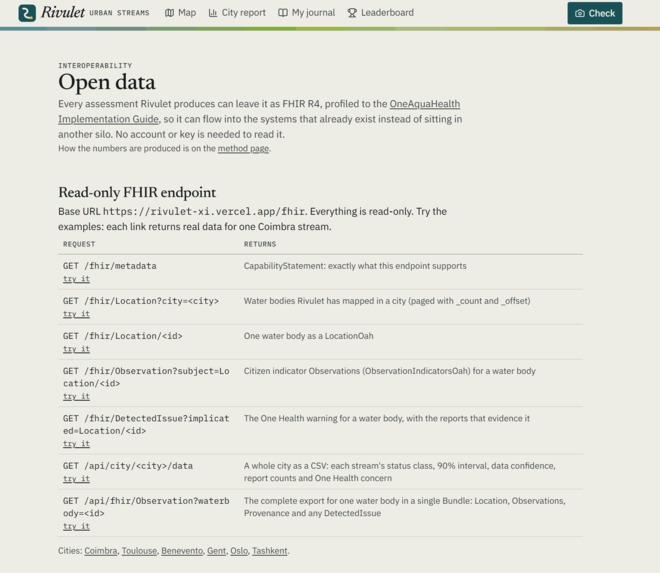Click the RETURNS column header
The image size is (660, 573).
pos(260,244)
